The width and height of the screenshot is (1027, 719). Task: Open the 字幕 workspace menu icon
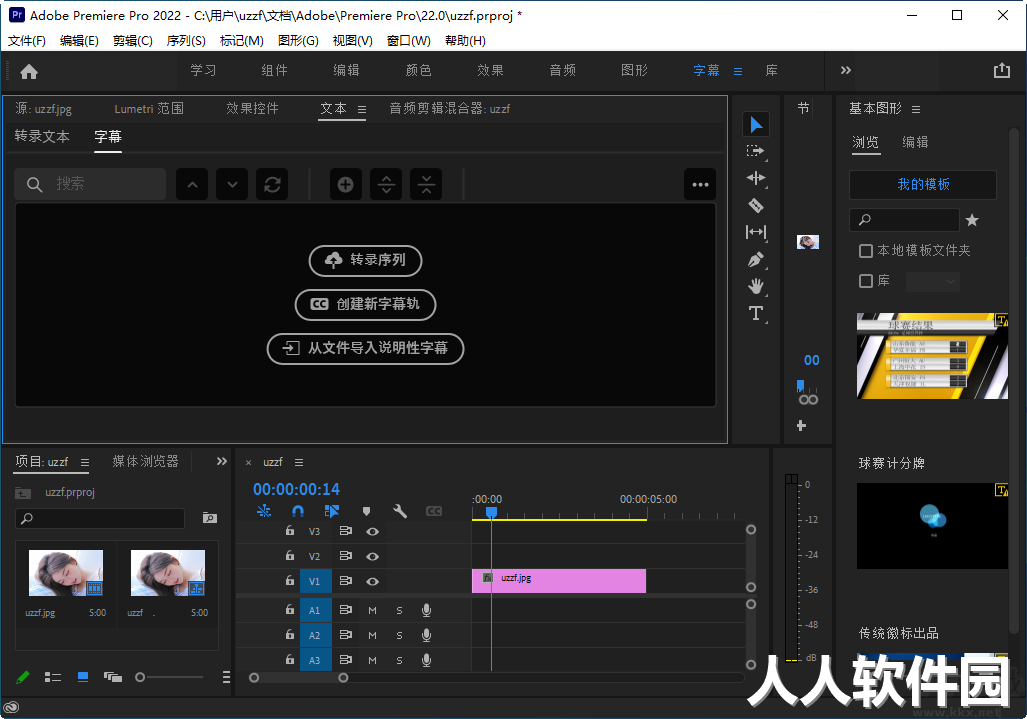(738, 71)
